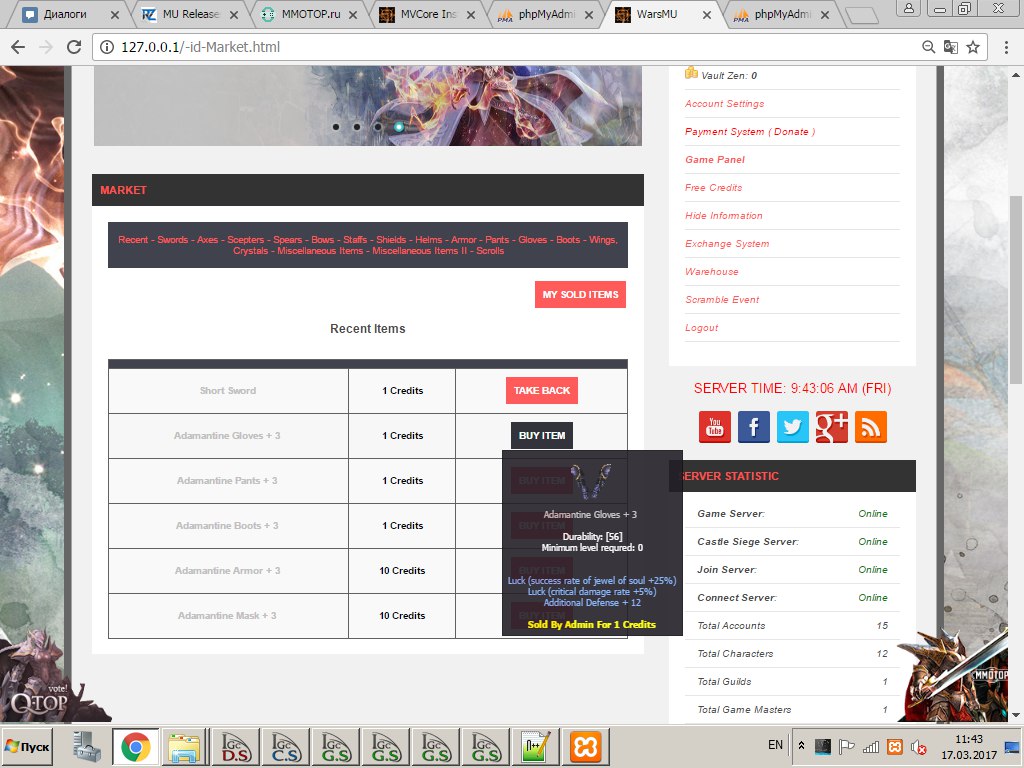Reload the page with refresh button
Screen dimensions: 1024x768
[x=74, y=47]
